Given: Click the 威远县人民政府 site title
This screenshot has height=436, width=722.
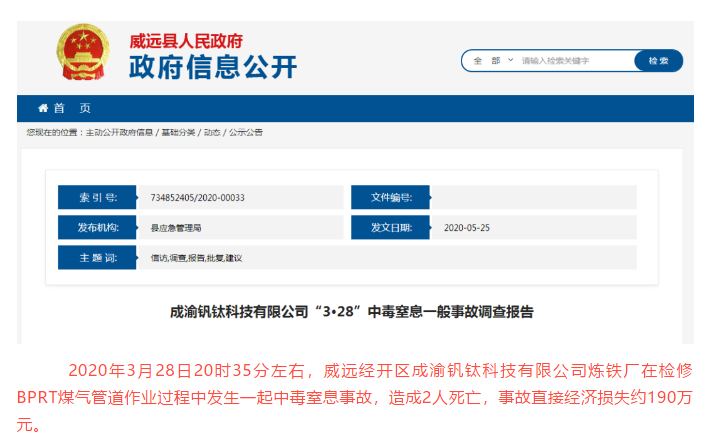Looking at the screenshot, I should pyautogui.click(x=186, y=42).
